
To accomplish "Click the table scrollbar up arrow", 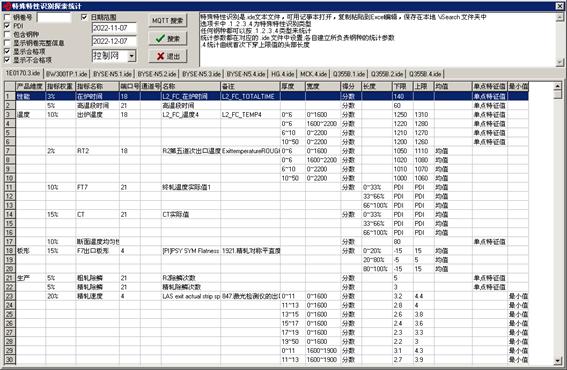I will coord(557,86).
